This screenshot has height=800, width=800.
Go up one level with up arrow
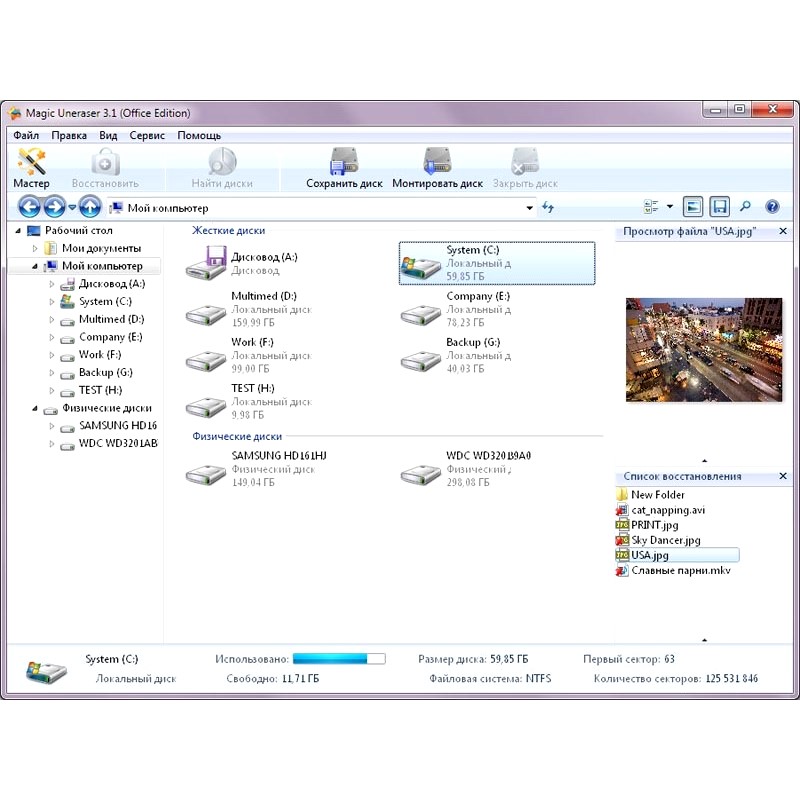pos(90,208)
